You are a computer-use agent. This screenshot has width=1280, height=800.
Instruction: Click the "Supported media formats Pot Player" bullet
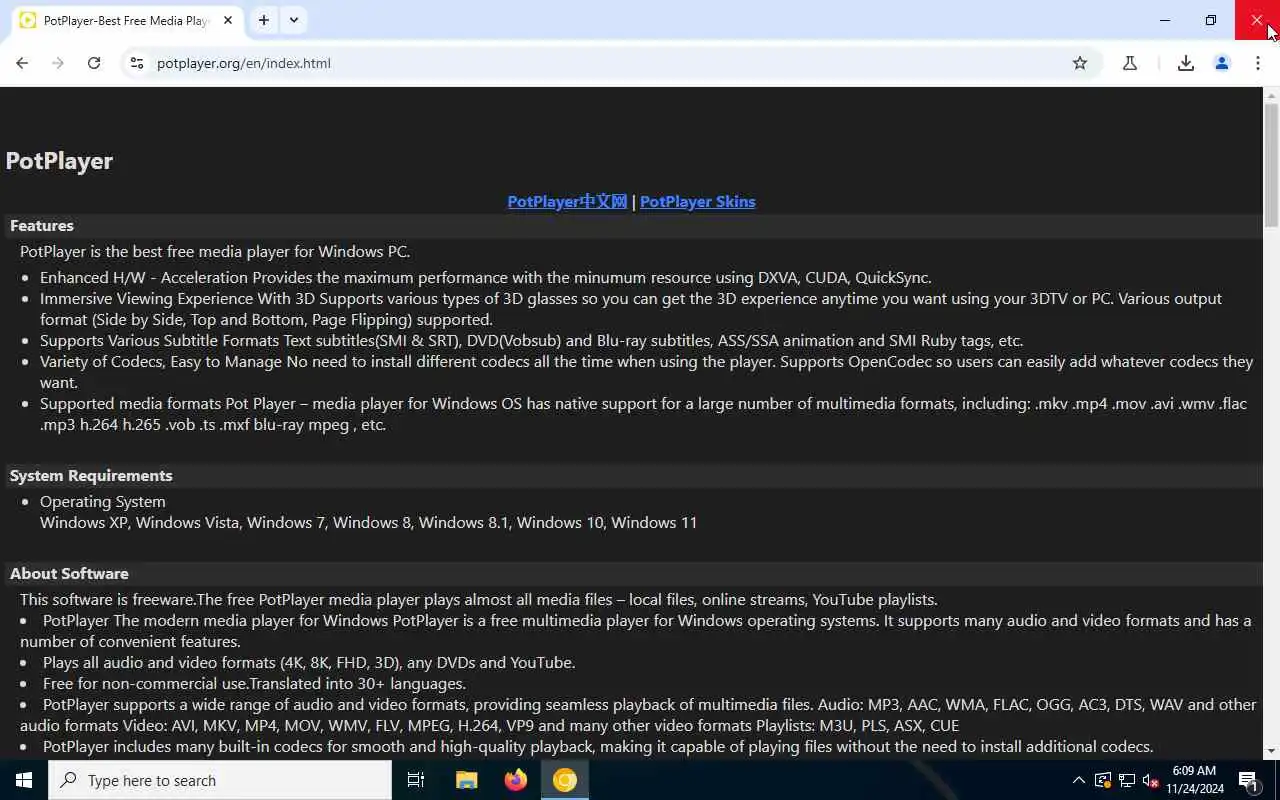pos(643,414)
